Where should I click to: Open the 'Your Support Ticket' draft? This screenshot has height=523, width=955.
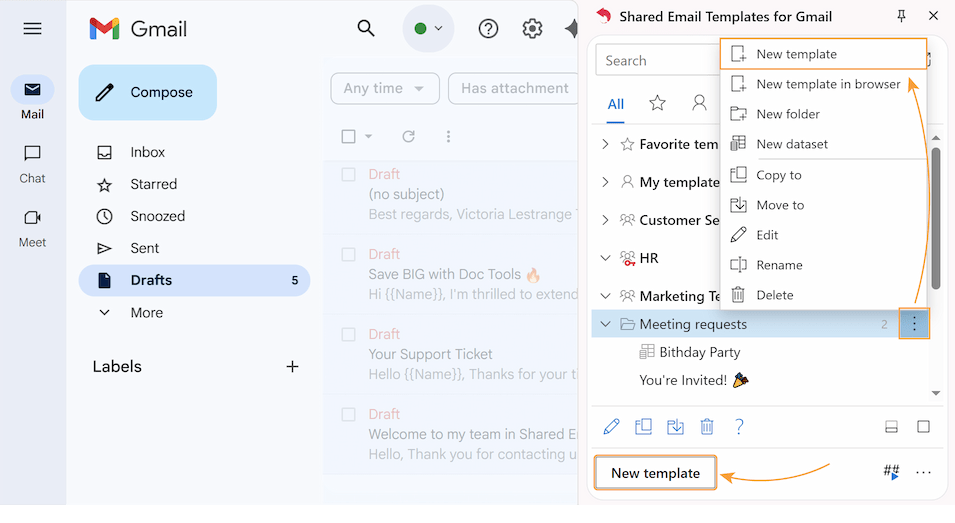click(451, 354)
